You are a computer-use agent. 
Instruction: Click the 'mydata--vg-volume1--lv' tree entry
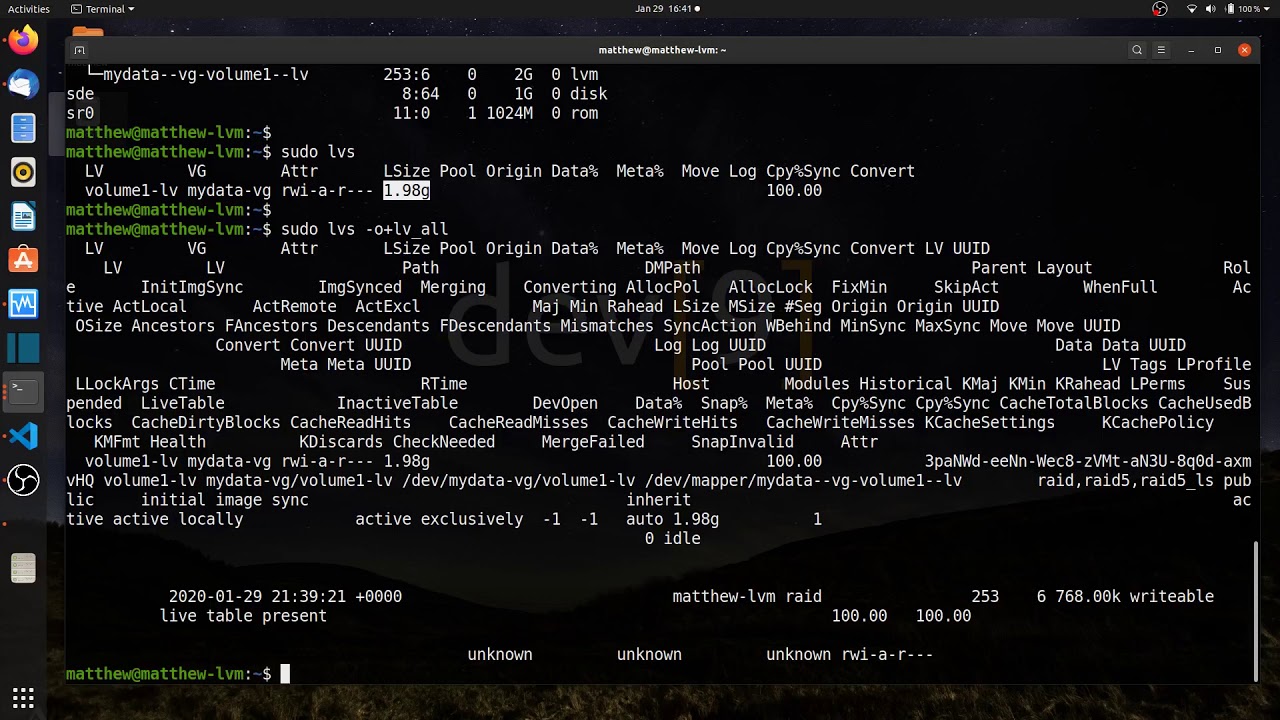pyautogui.click(x=206, y=75)
